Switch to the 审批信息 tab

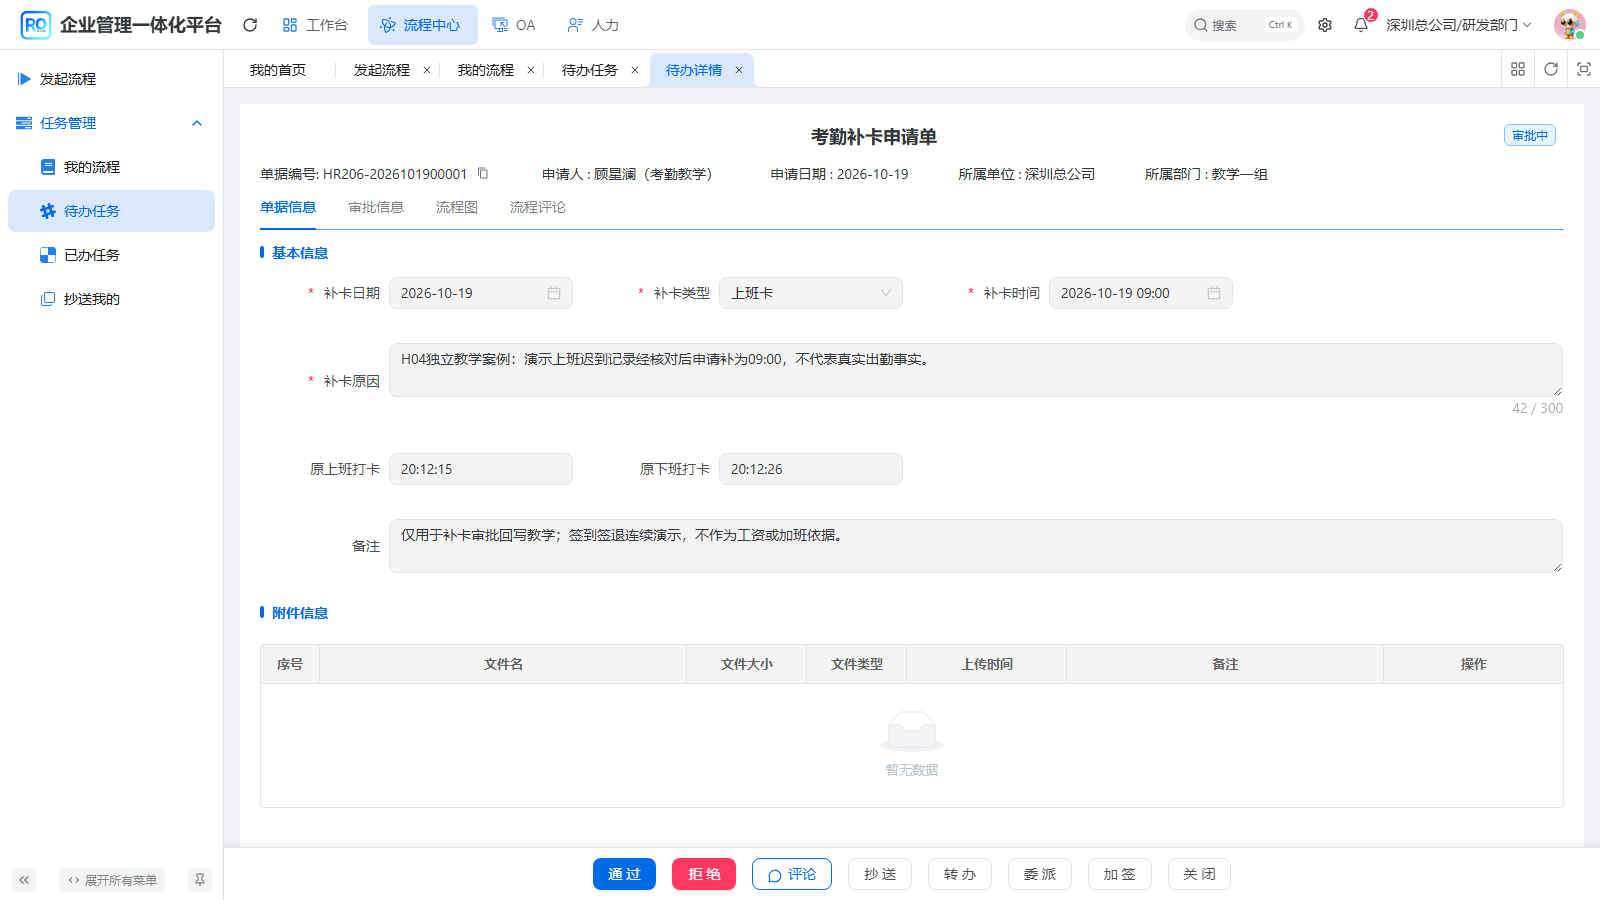point(376,207)
